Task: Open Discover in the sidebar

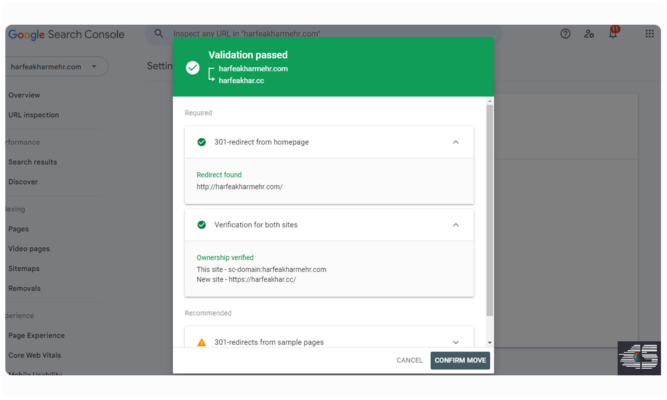Action: [x=23, y=182]
